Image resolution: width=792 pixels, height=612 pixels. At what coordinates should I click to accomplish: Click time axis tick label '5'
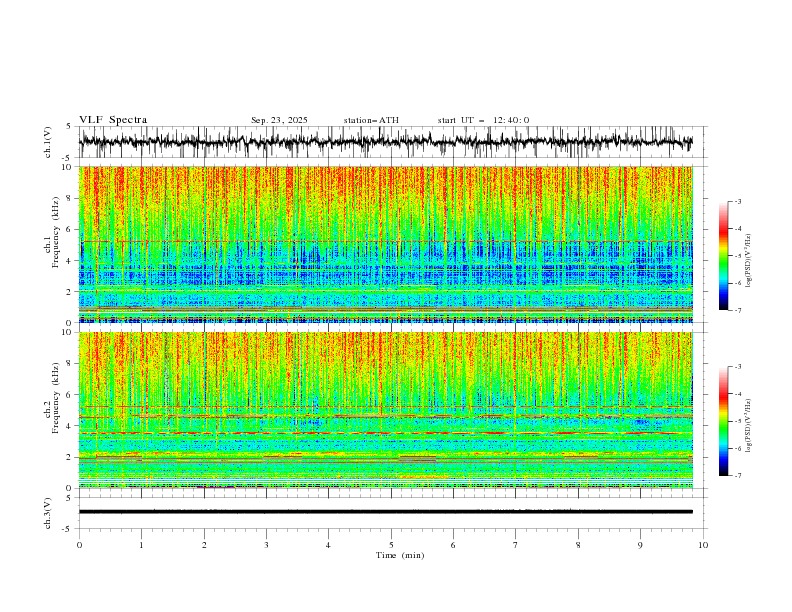click(391, 545)
